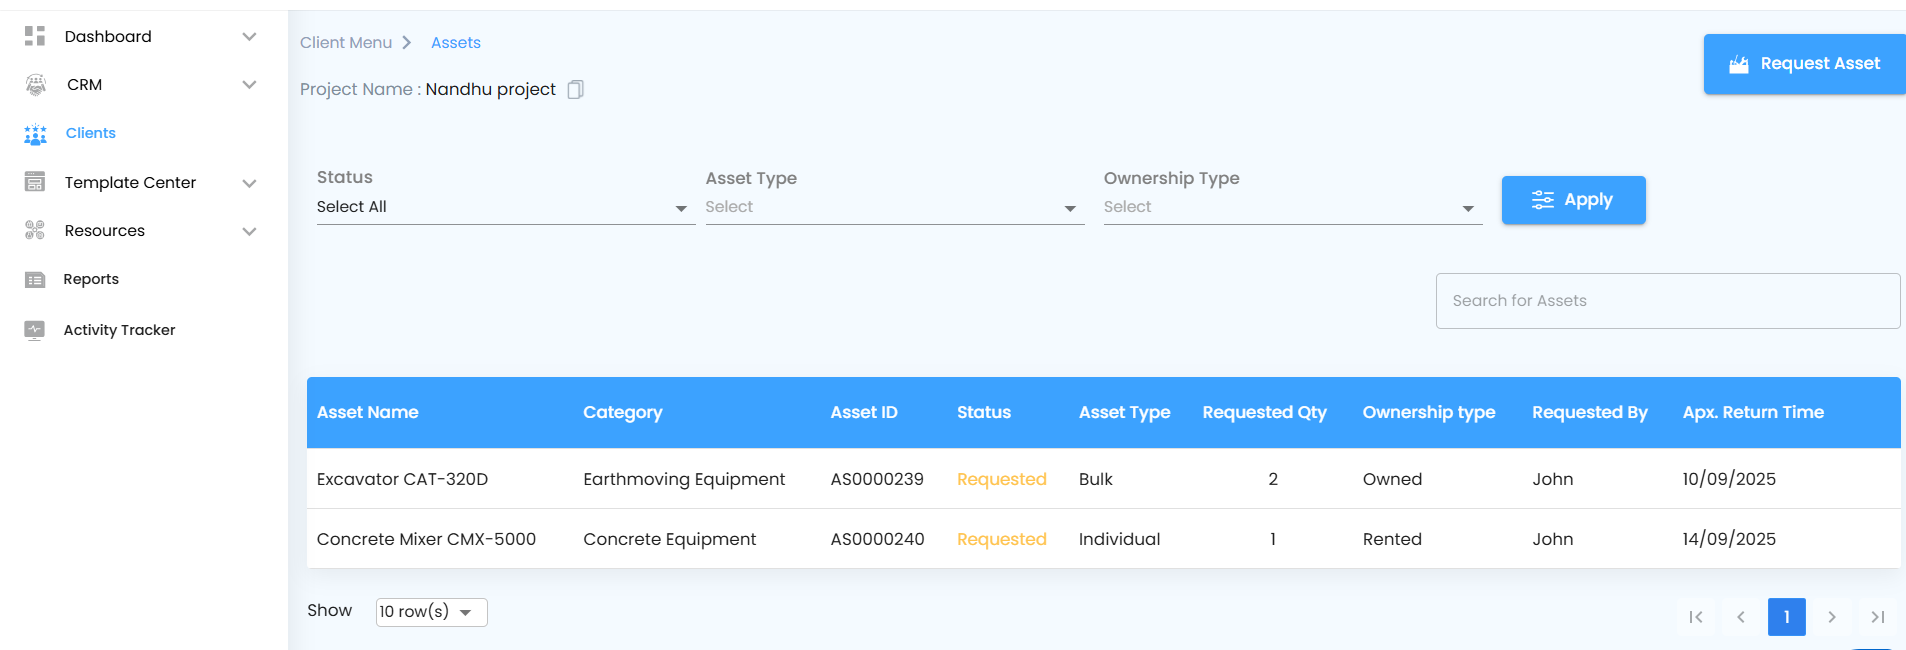Open the Asset Type dropdown
The image size is (1906, 650).
point(894,207)
